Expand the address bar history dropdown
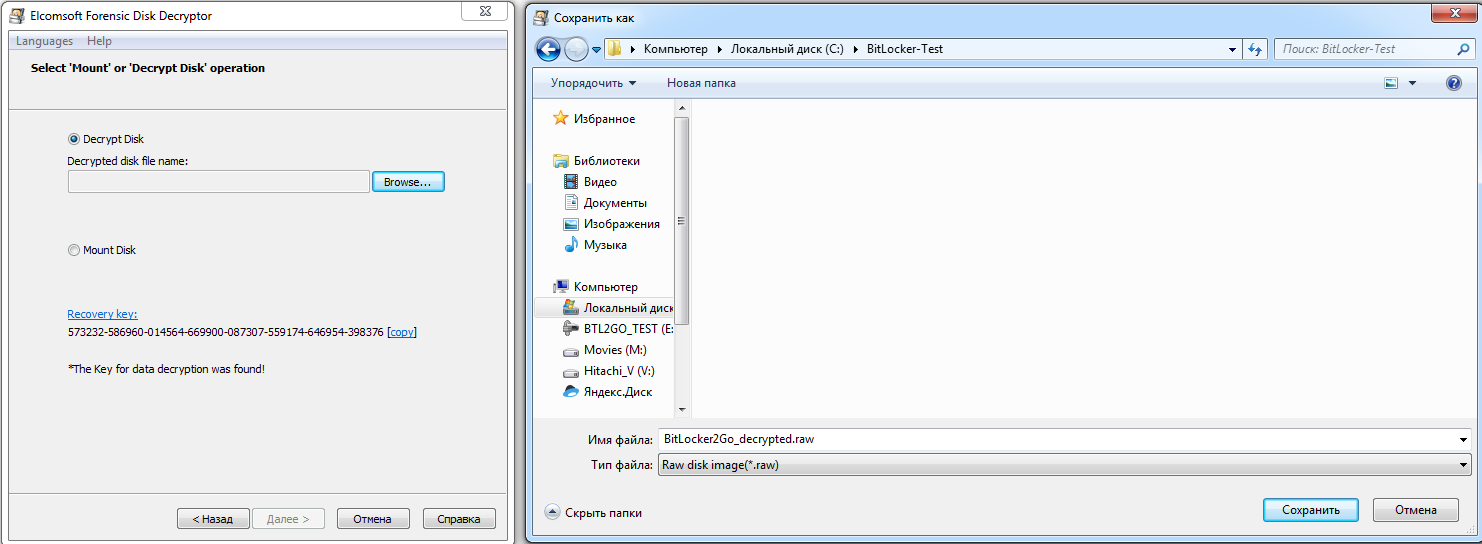This screenshot has width=1482, height=544. point(1233,49)
